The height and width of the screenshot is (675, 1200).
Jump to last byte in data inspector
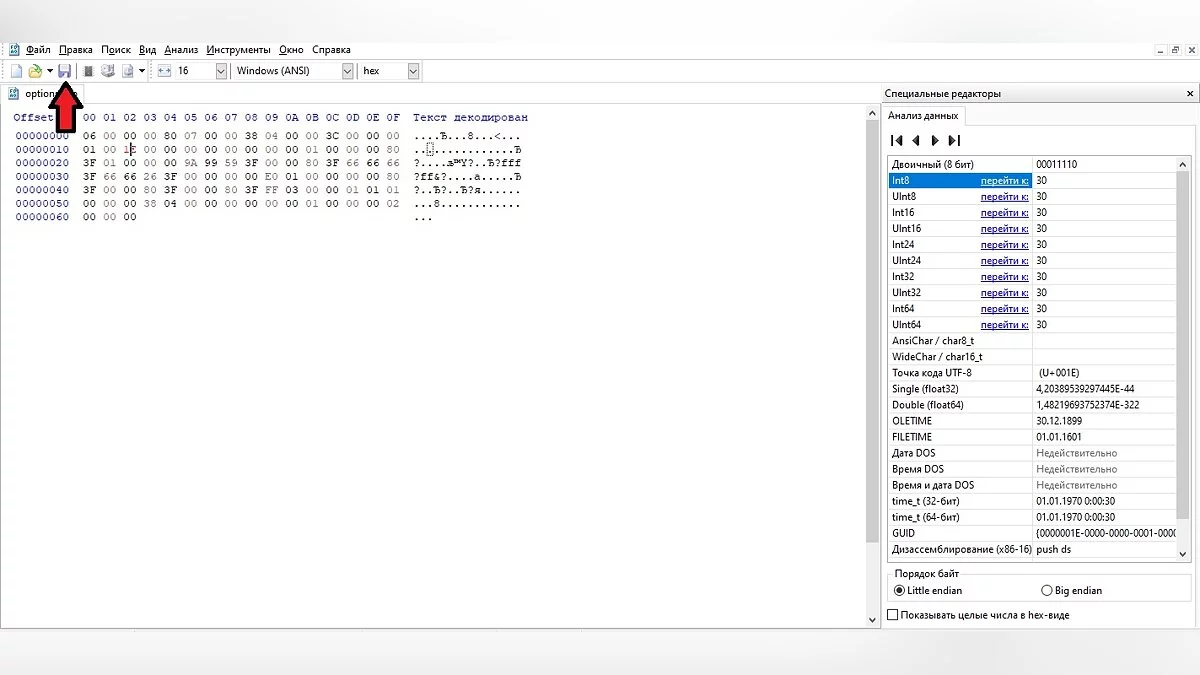(x=954, y=141)
